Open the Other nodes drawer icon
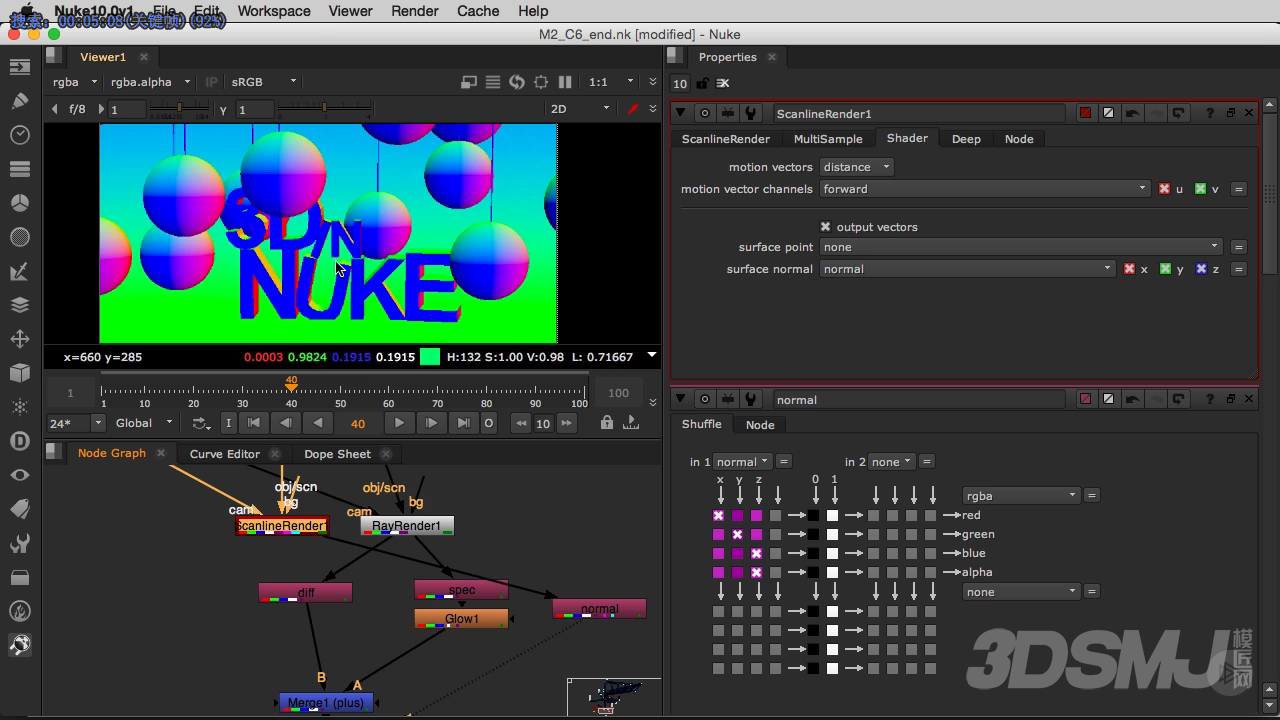The image size is (1280, 720). pos(19,577)
